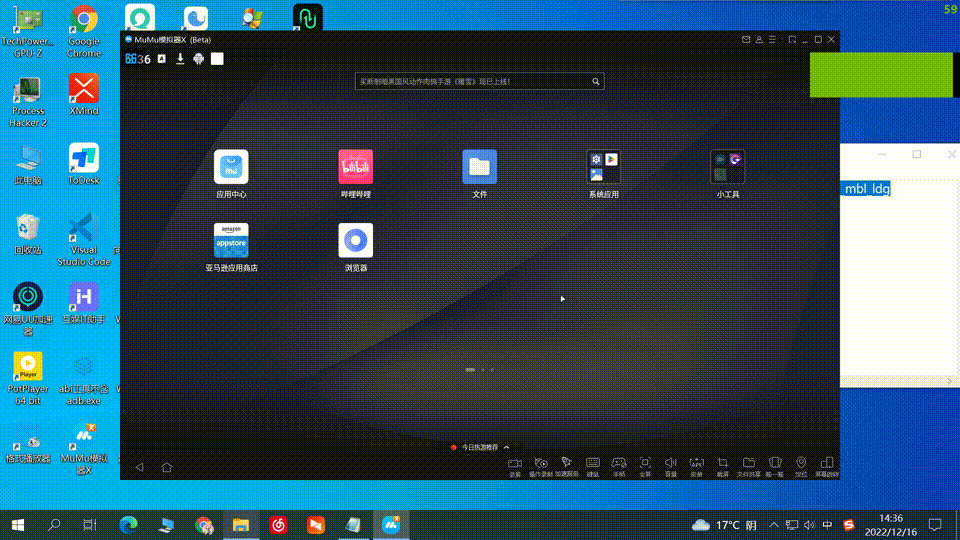Open MuMu模拟器X desktop shortcut
Viewport: 960px width, 540px height.
pos(84,448)
